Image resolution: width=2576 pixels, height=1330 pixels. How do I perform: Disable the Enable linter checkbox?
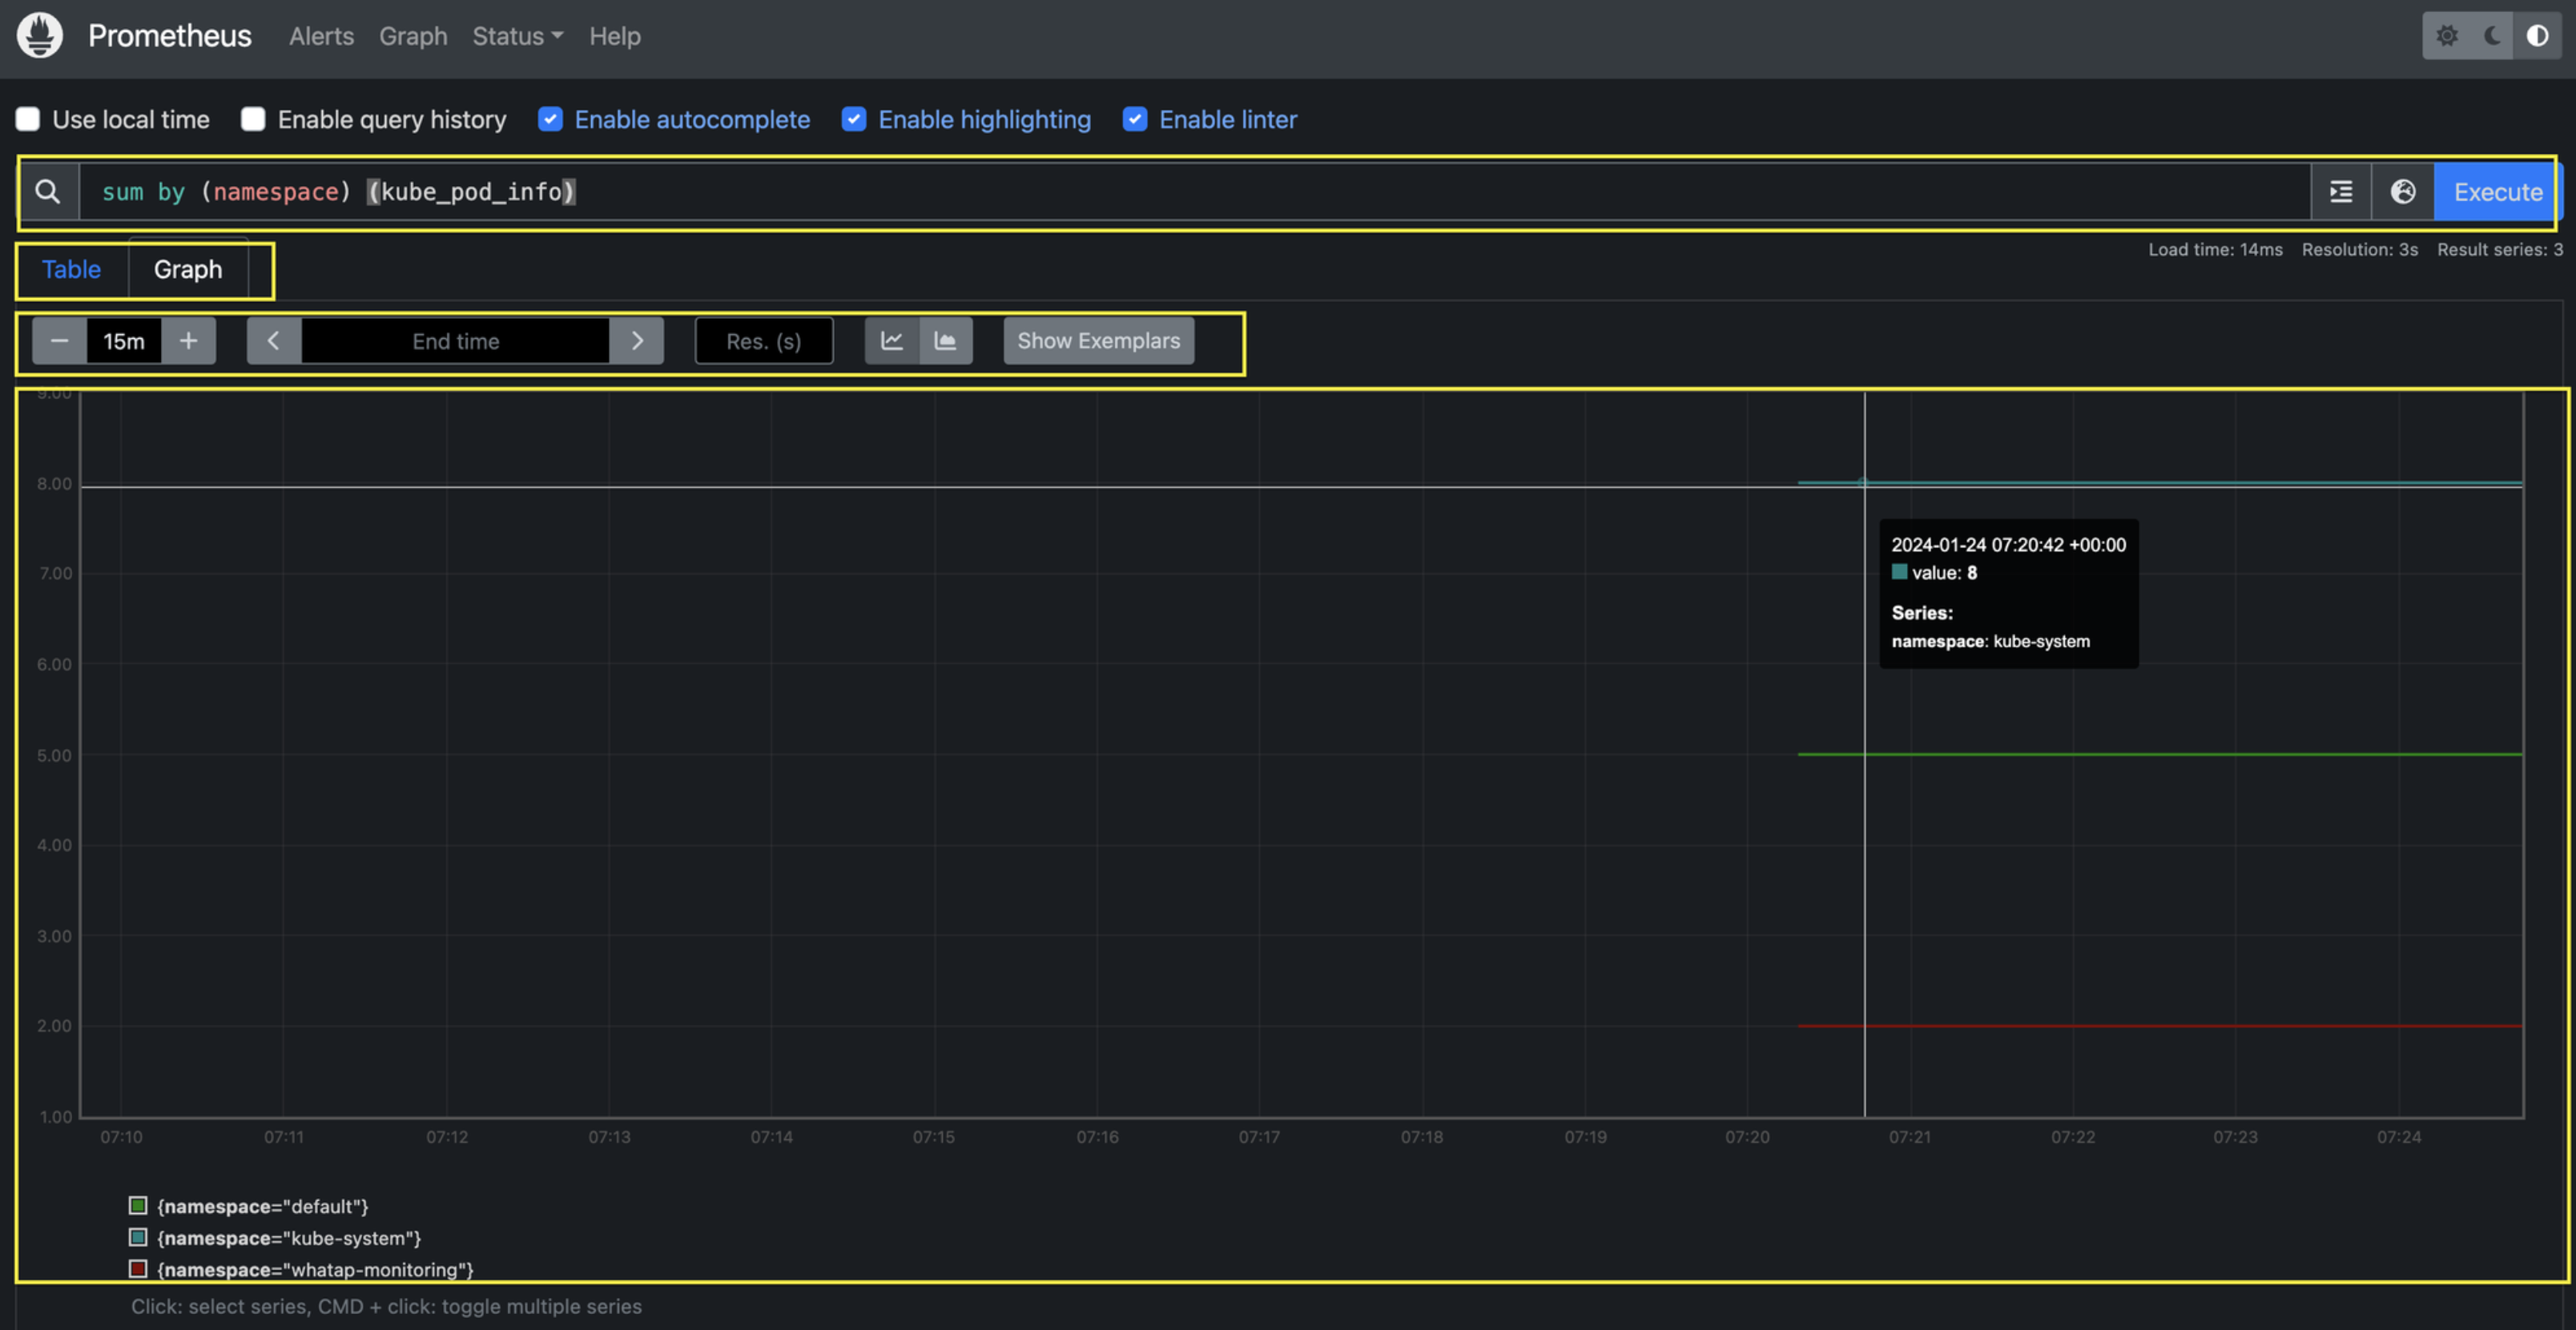click(1135, 119)
